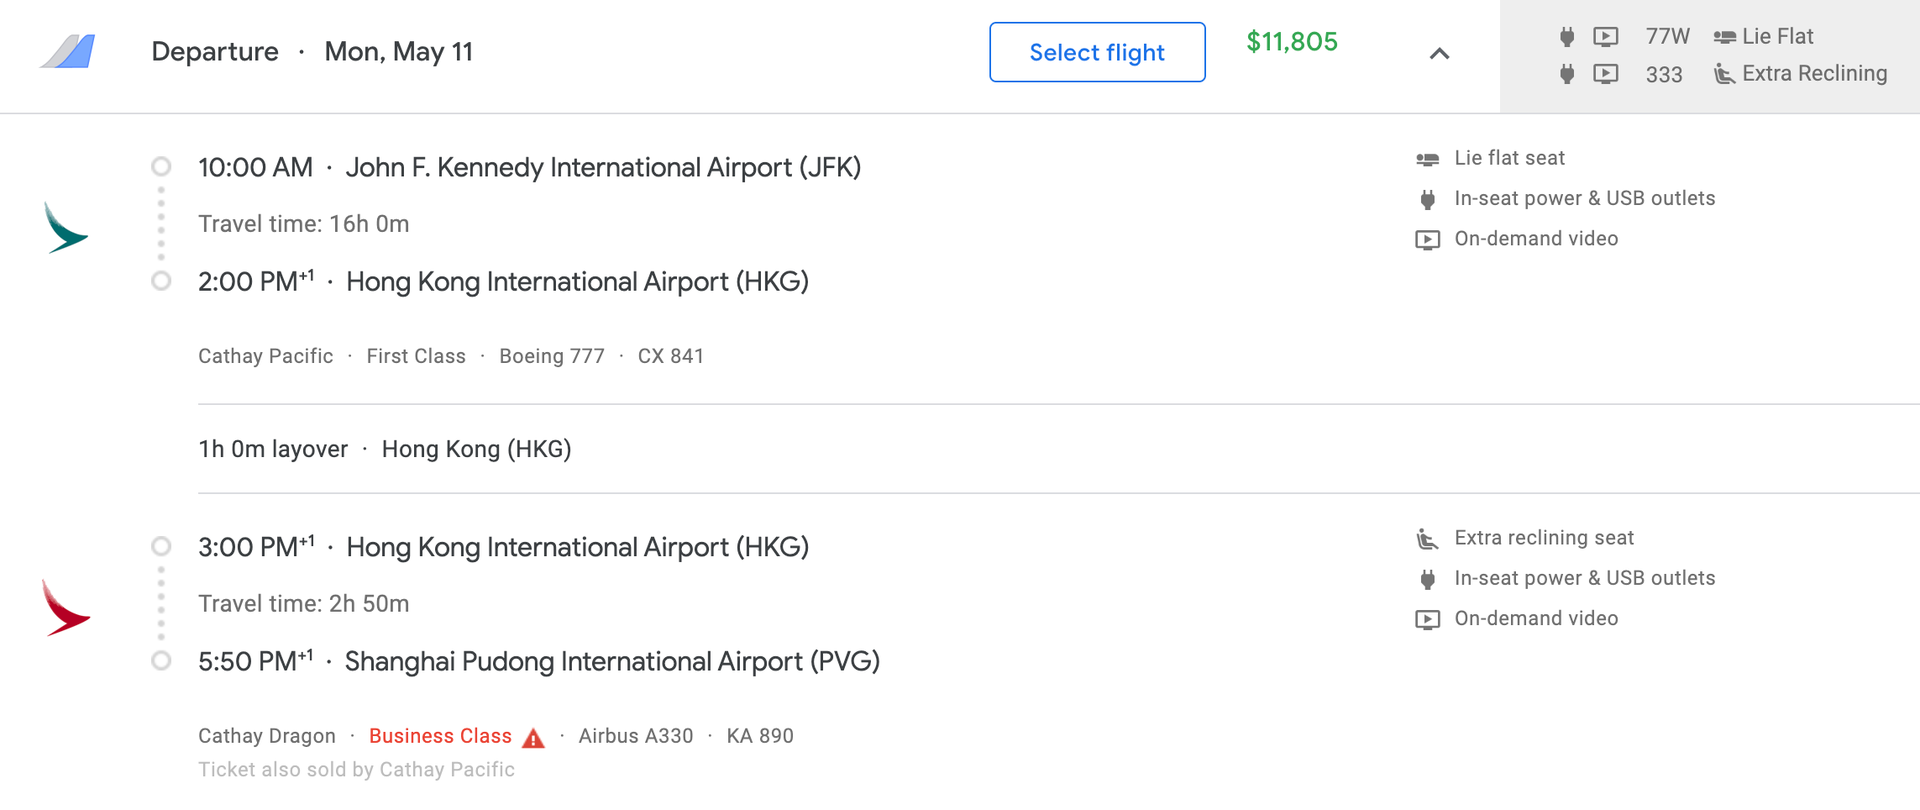Click the PVG arrival stop circle
Viewport: 1920px width, 810px height.
pos(161,661)
